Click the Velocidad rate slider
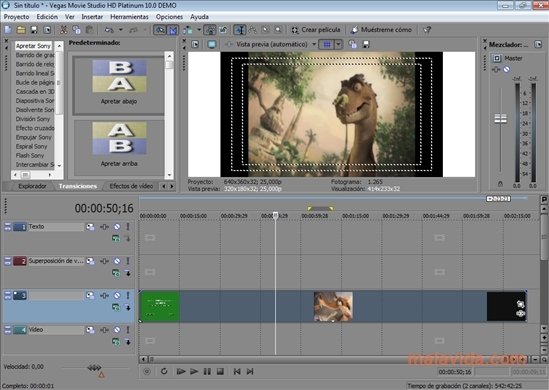 (95, 368)
